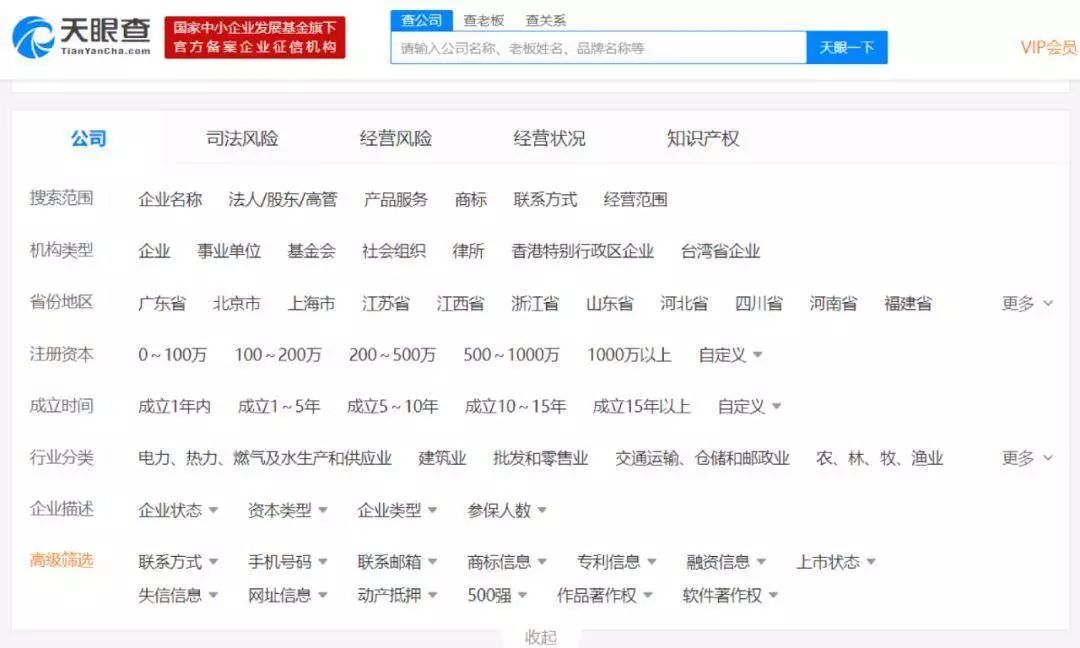Select 成立15年以上 filter
1080x648 pixels.
[641, 406]
